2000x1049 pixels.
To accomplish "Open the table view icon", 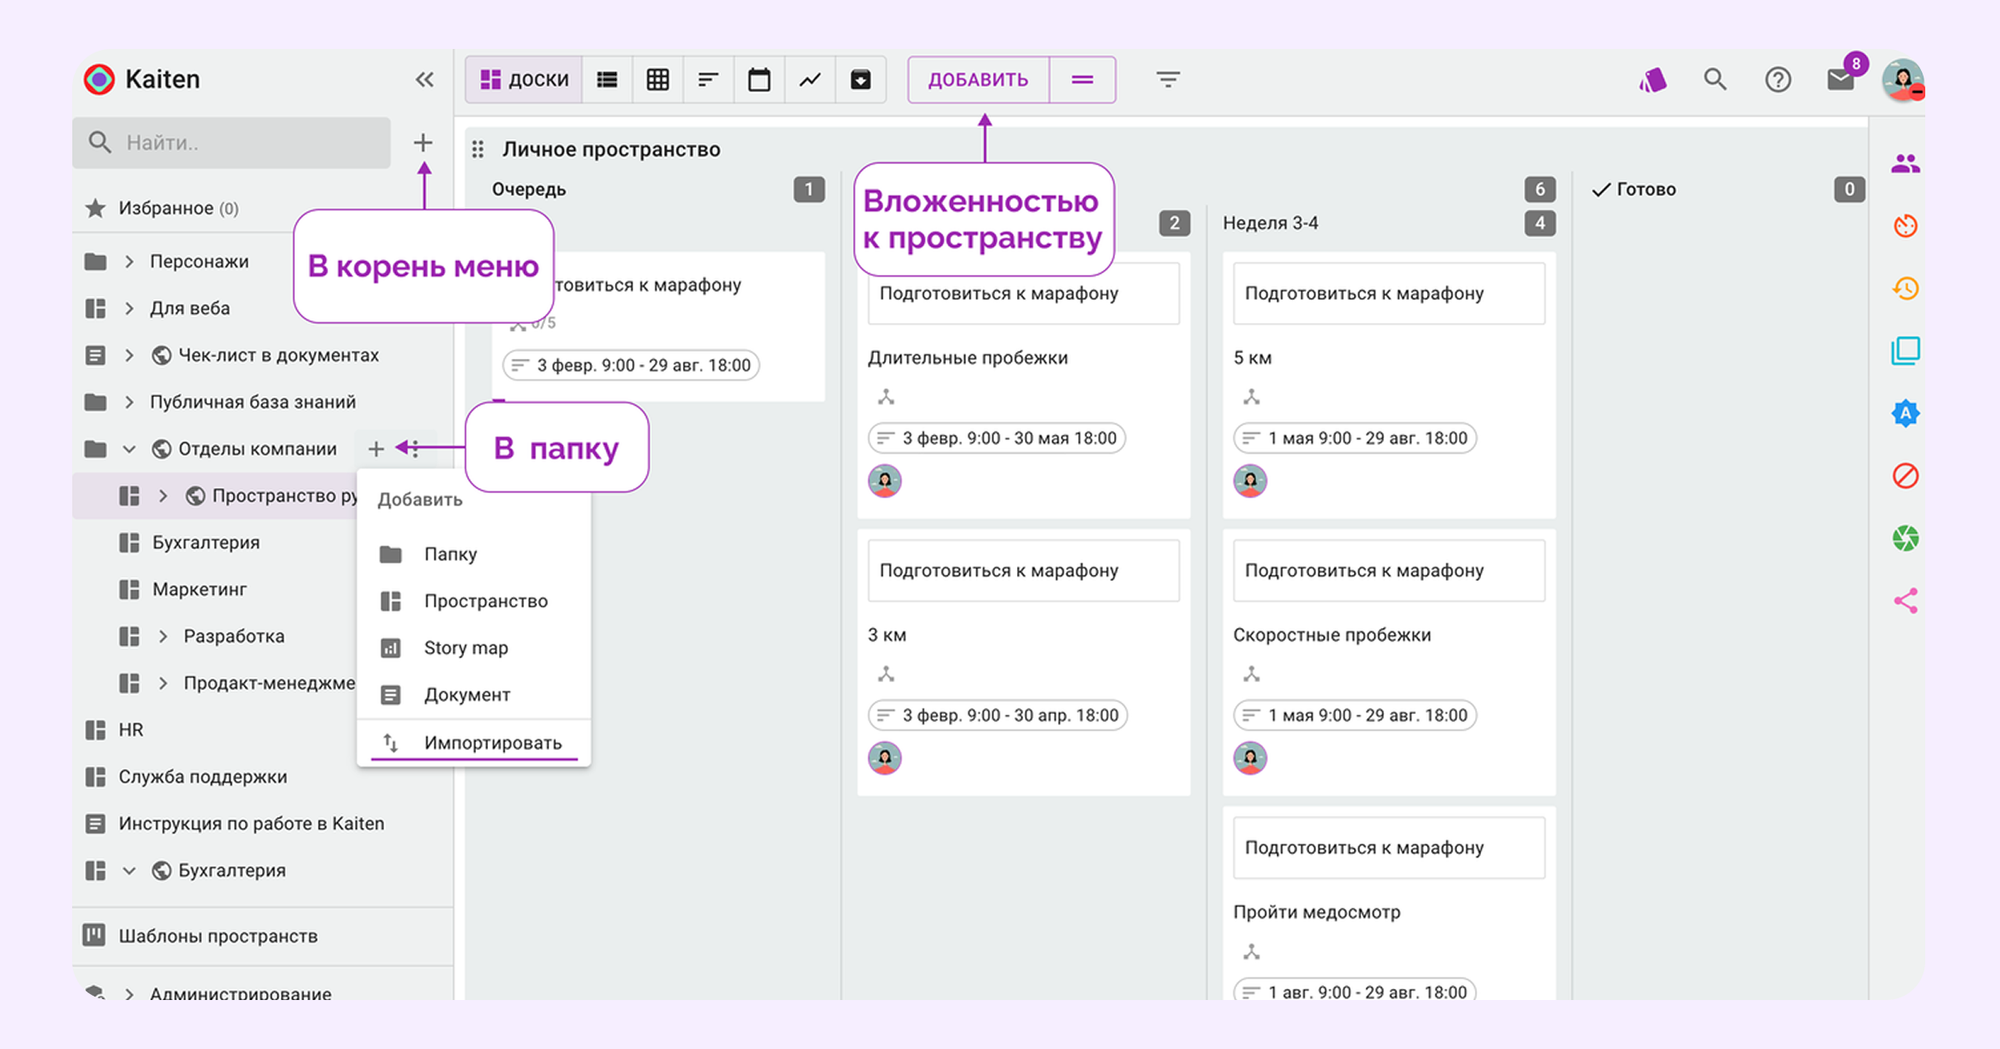I will click(657, 79).
